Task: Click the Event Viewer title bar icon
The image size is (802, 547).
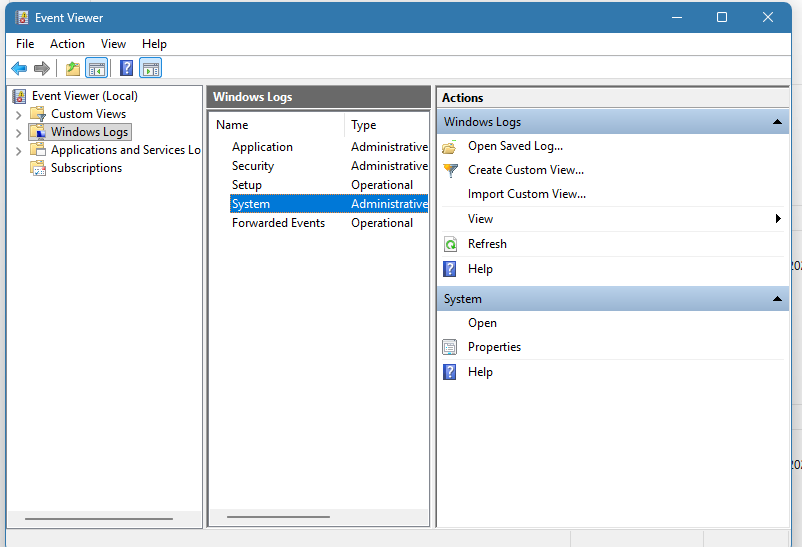Action: (21, 17)
